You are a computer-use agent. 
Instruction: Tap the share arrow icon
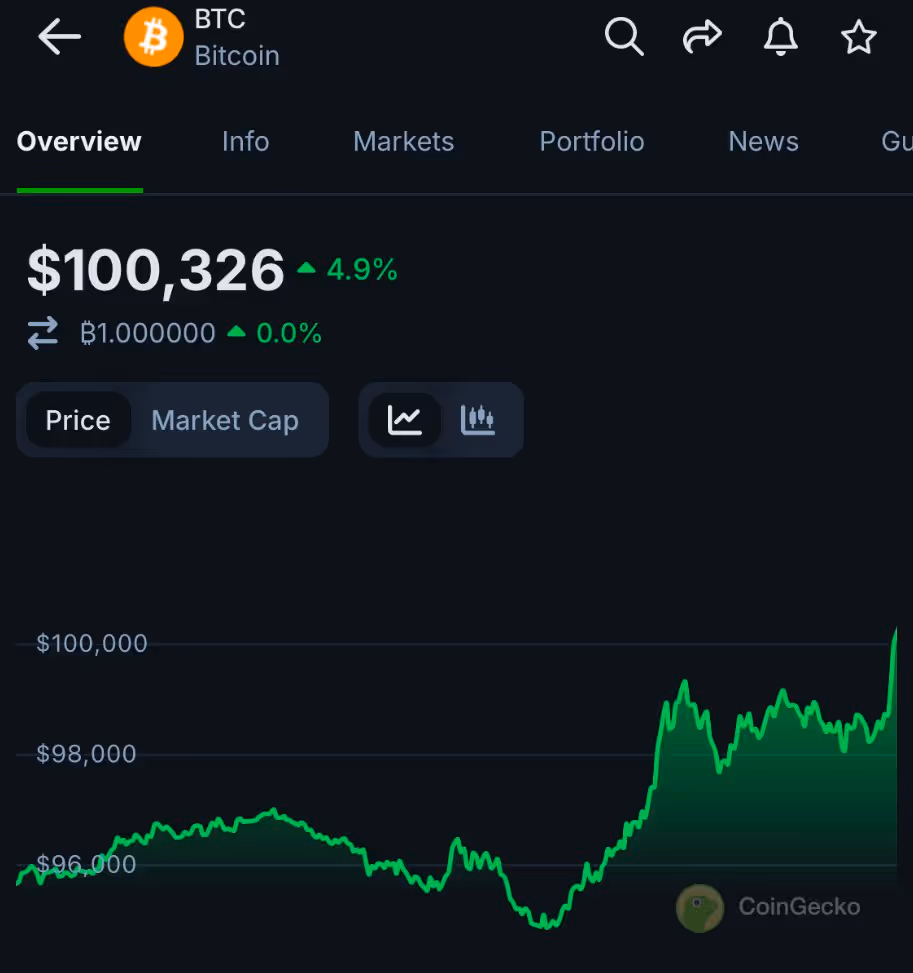pyautogui.click(x=702, y=38)
